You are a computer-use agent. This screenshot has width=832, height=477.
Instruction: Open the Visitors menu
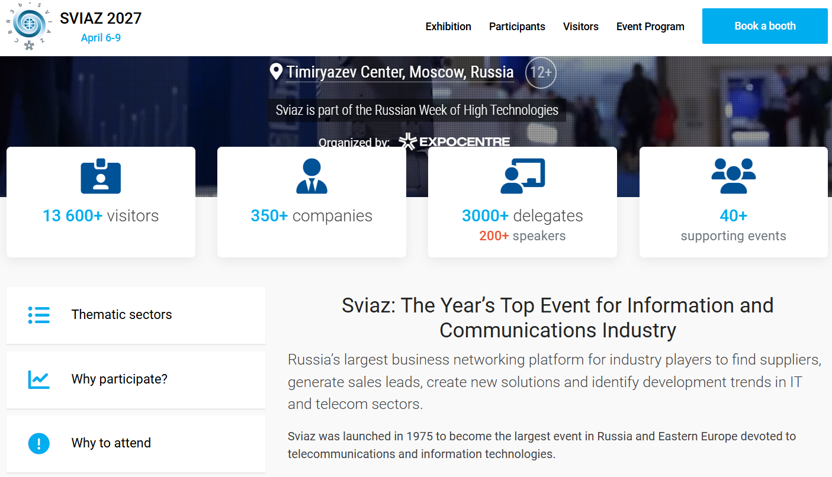(x=580, y=27)
